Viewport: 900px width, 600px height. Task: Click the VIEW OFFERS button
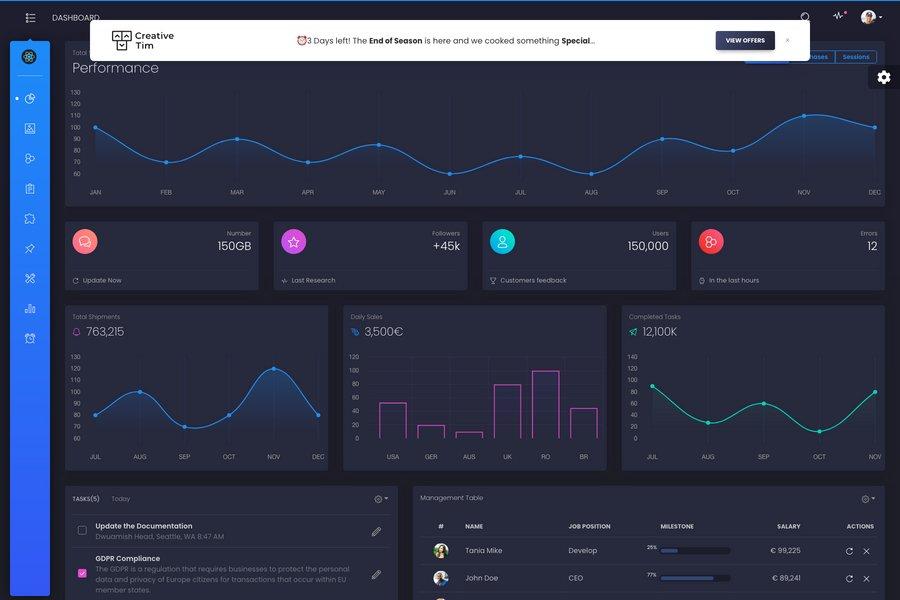(744, 40)
